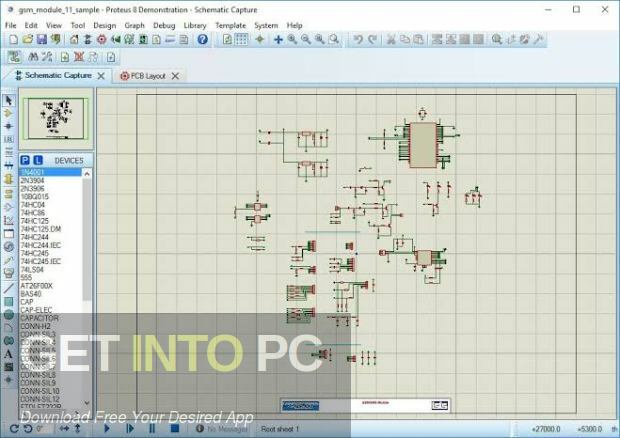Click the overview thumbnail of the schematic
Screen dimensions: 620x438
(x=56, y=119)
